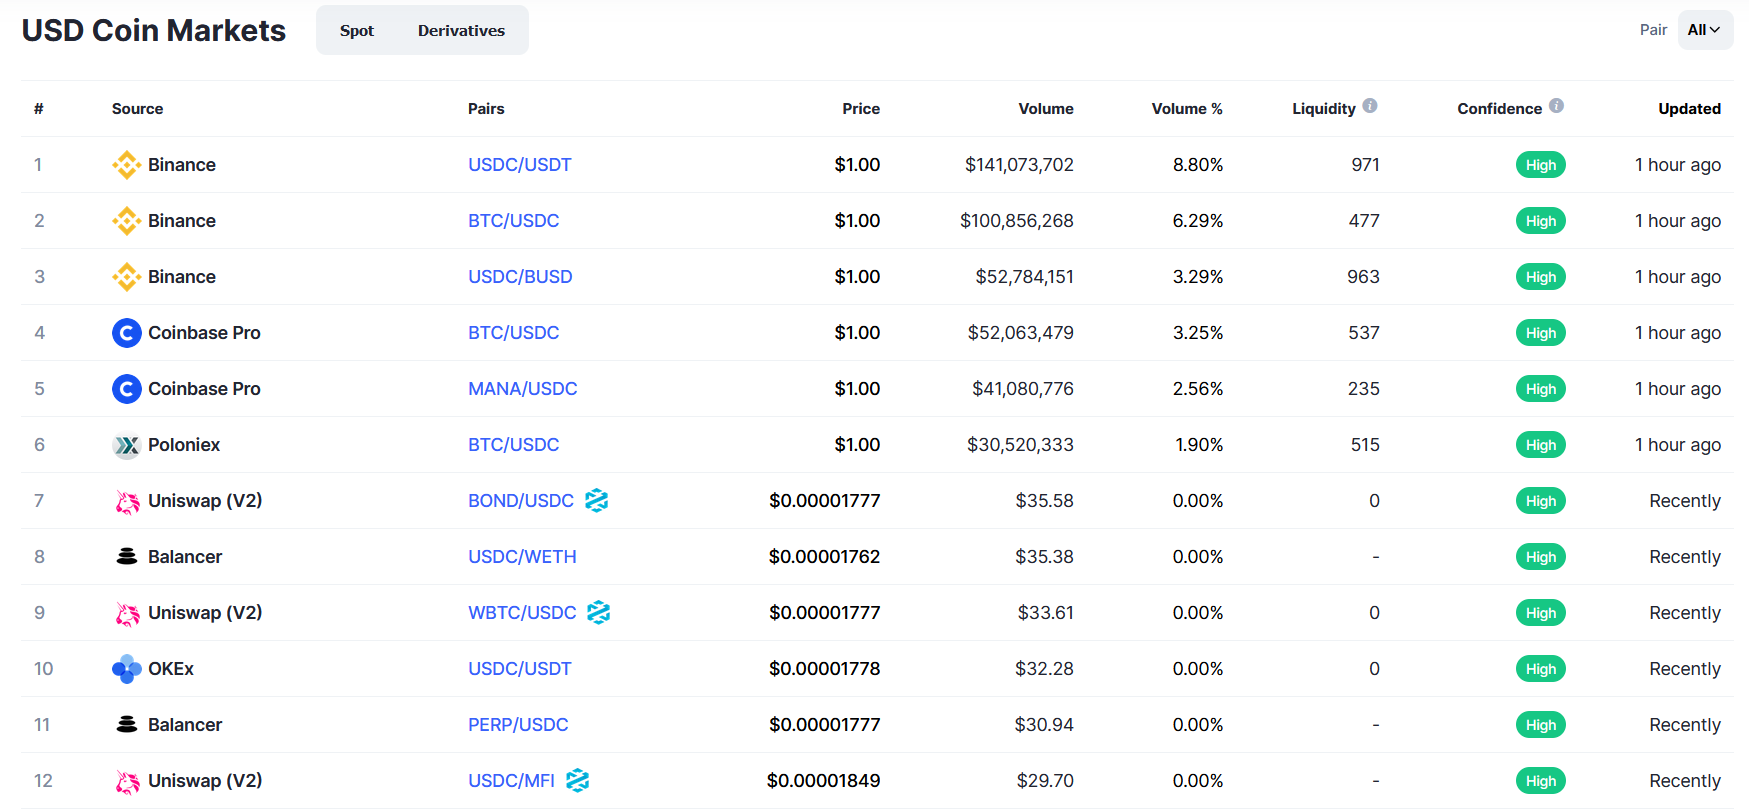Open PERP/USDC pair link
The image size is (1749, 809).
[x=518, y=725]
